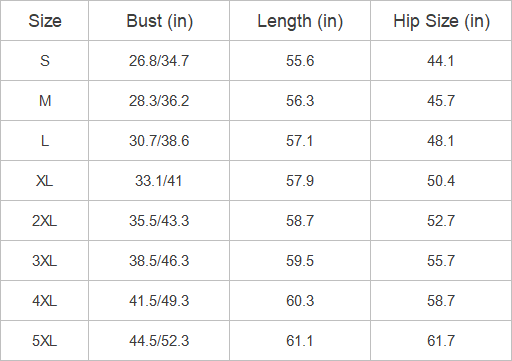
Task: Click length value 56.3
Action: tap(300, 101)
